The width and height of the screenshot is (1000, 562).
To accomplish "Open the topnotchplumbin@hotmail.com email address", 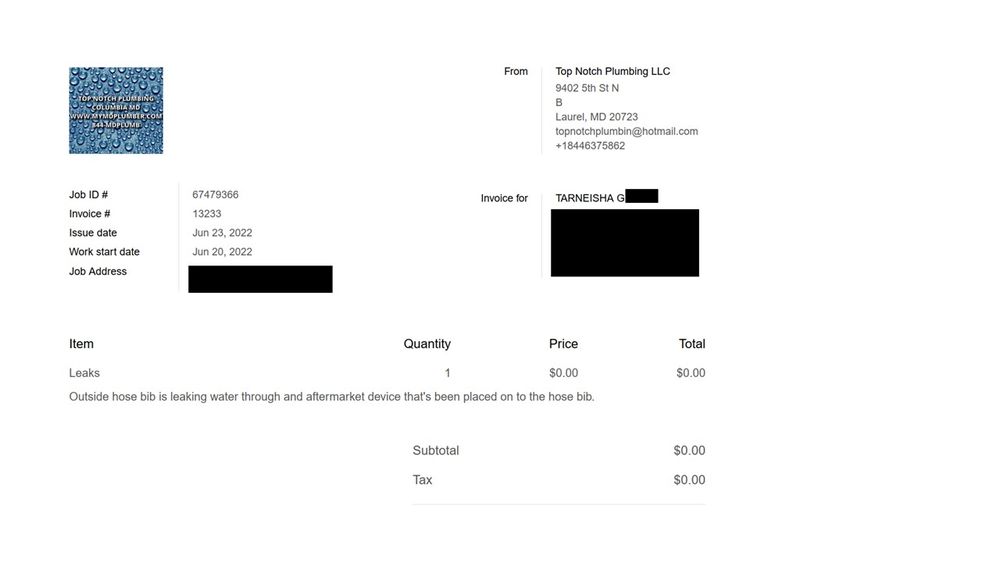I will tap(626, 131).
